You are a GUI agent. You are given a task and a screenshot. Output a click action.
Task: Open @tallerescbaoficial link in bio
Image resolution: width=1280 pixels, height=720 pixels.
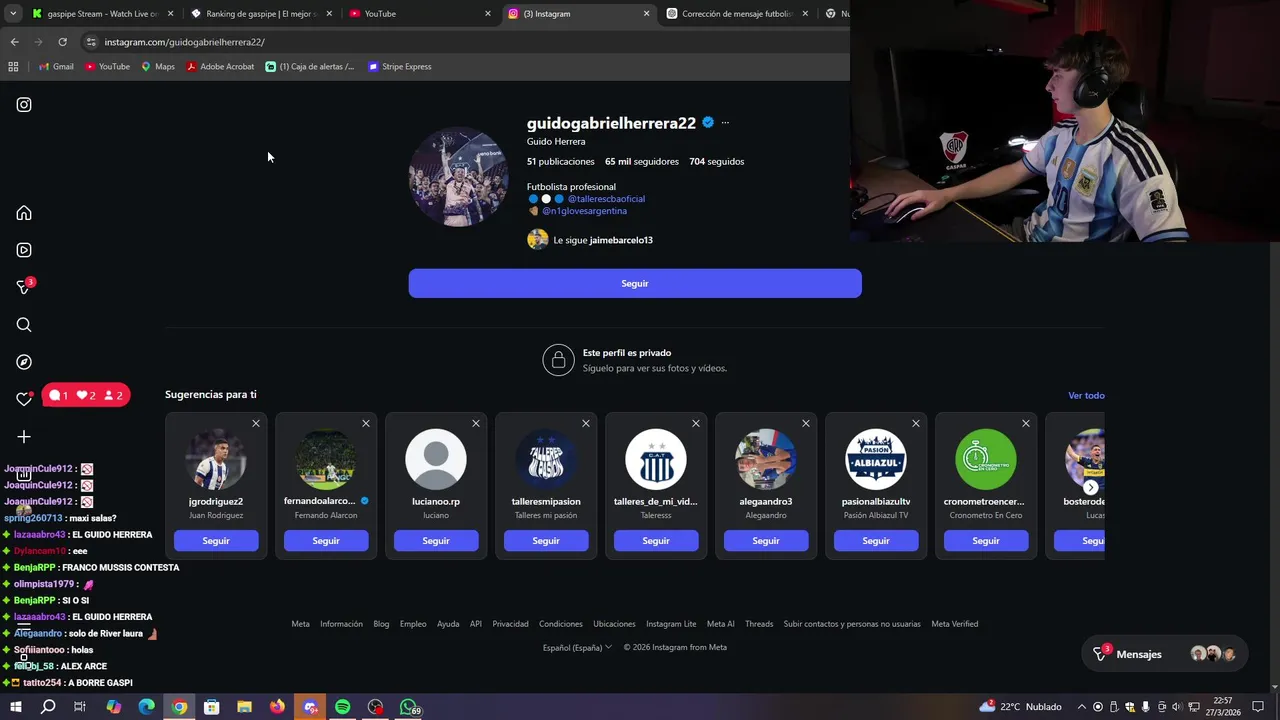(606, 199)
